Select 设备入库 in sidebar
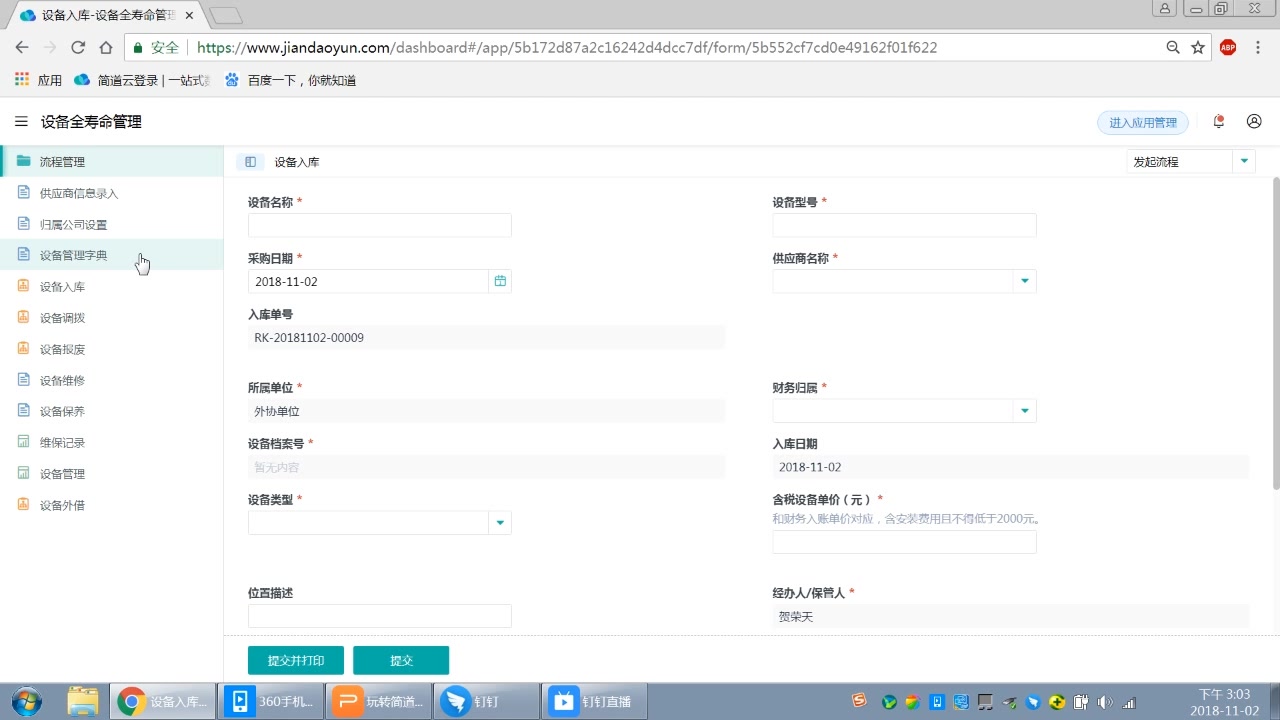Image resolution: width=1280 pixels, height=720 pixels. [x=111, y=286]
